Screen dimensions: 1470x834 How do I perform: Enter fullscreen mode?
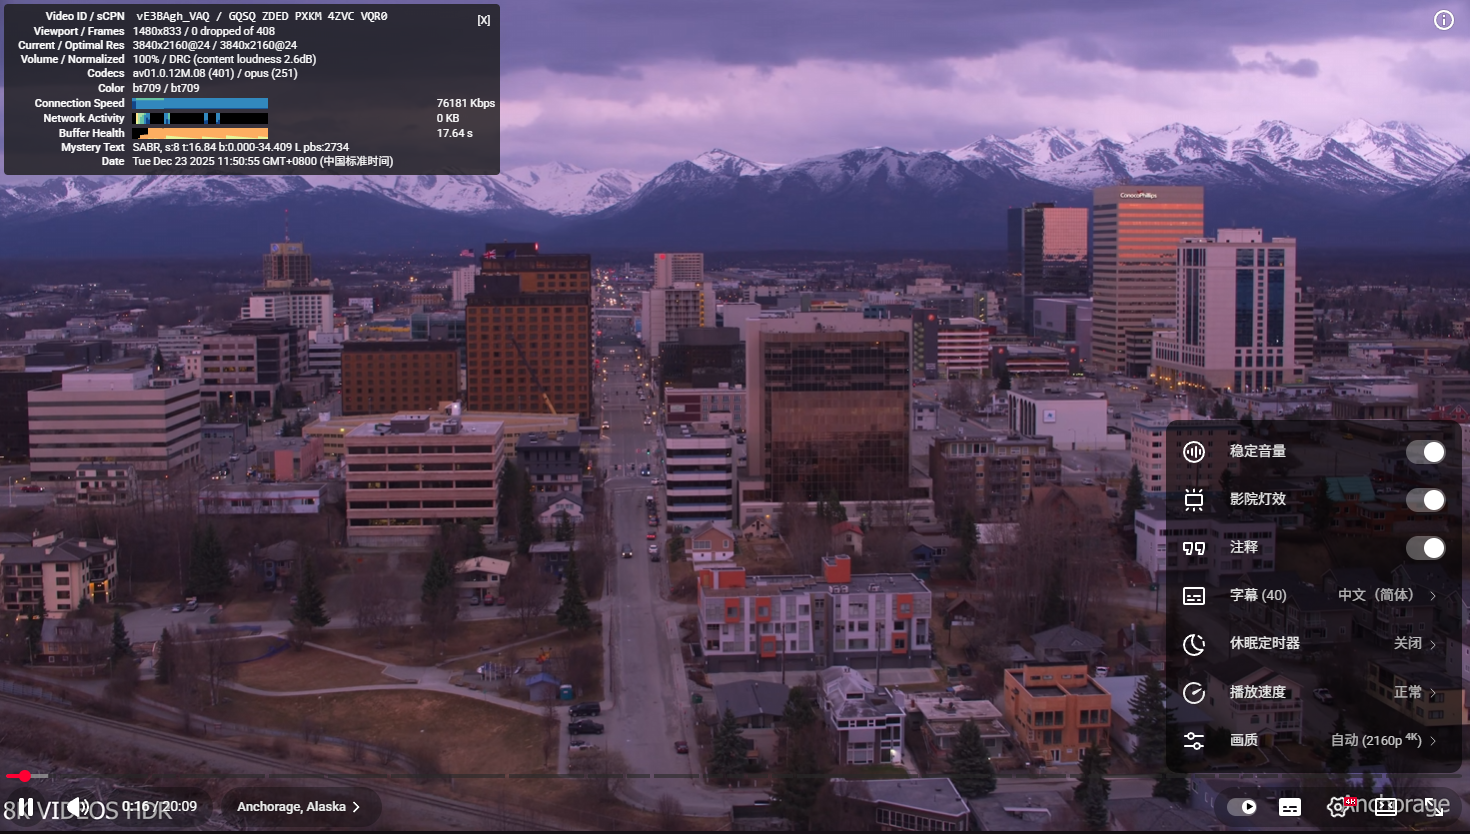tap(1435, 806)
